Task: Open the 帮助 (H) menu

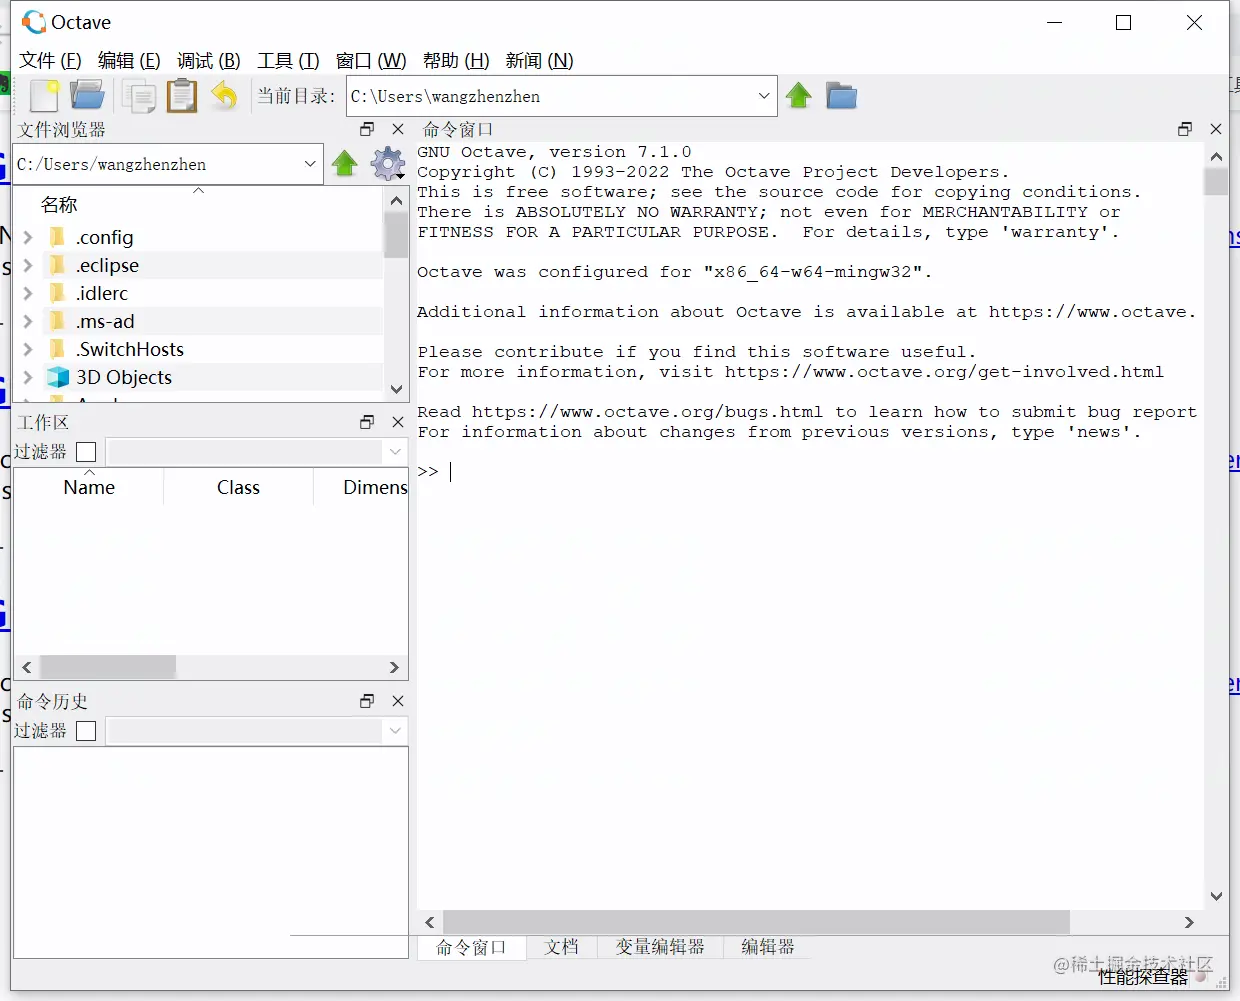Action: 456,61
